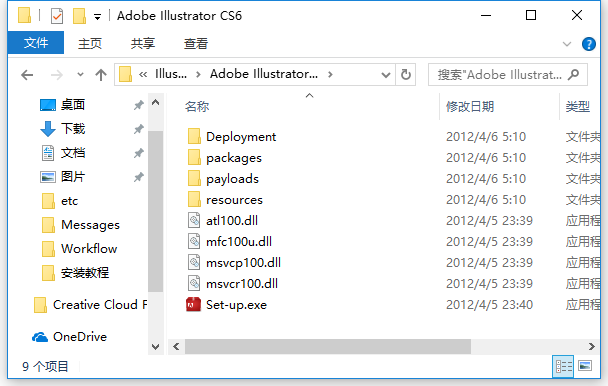The image size is (608, 386).
Task: Expand breadcrumb arrow after Adobe Illustrator
Action: coord(330,74)
